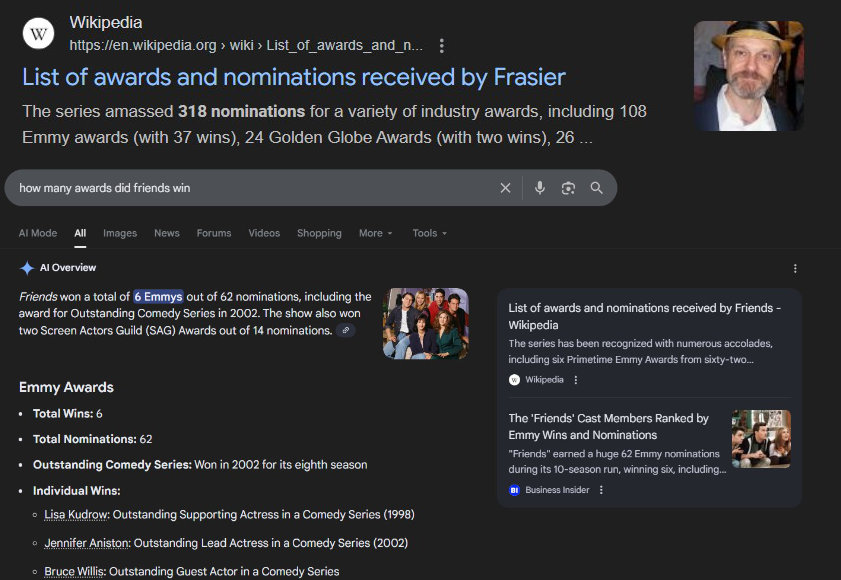Open the Business Insider article thumbnail

tap(761, 439)
